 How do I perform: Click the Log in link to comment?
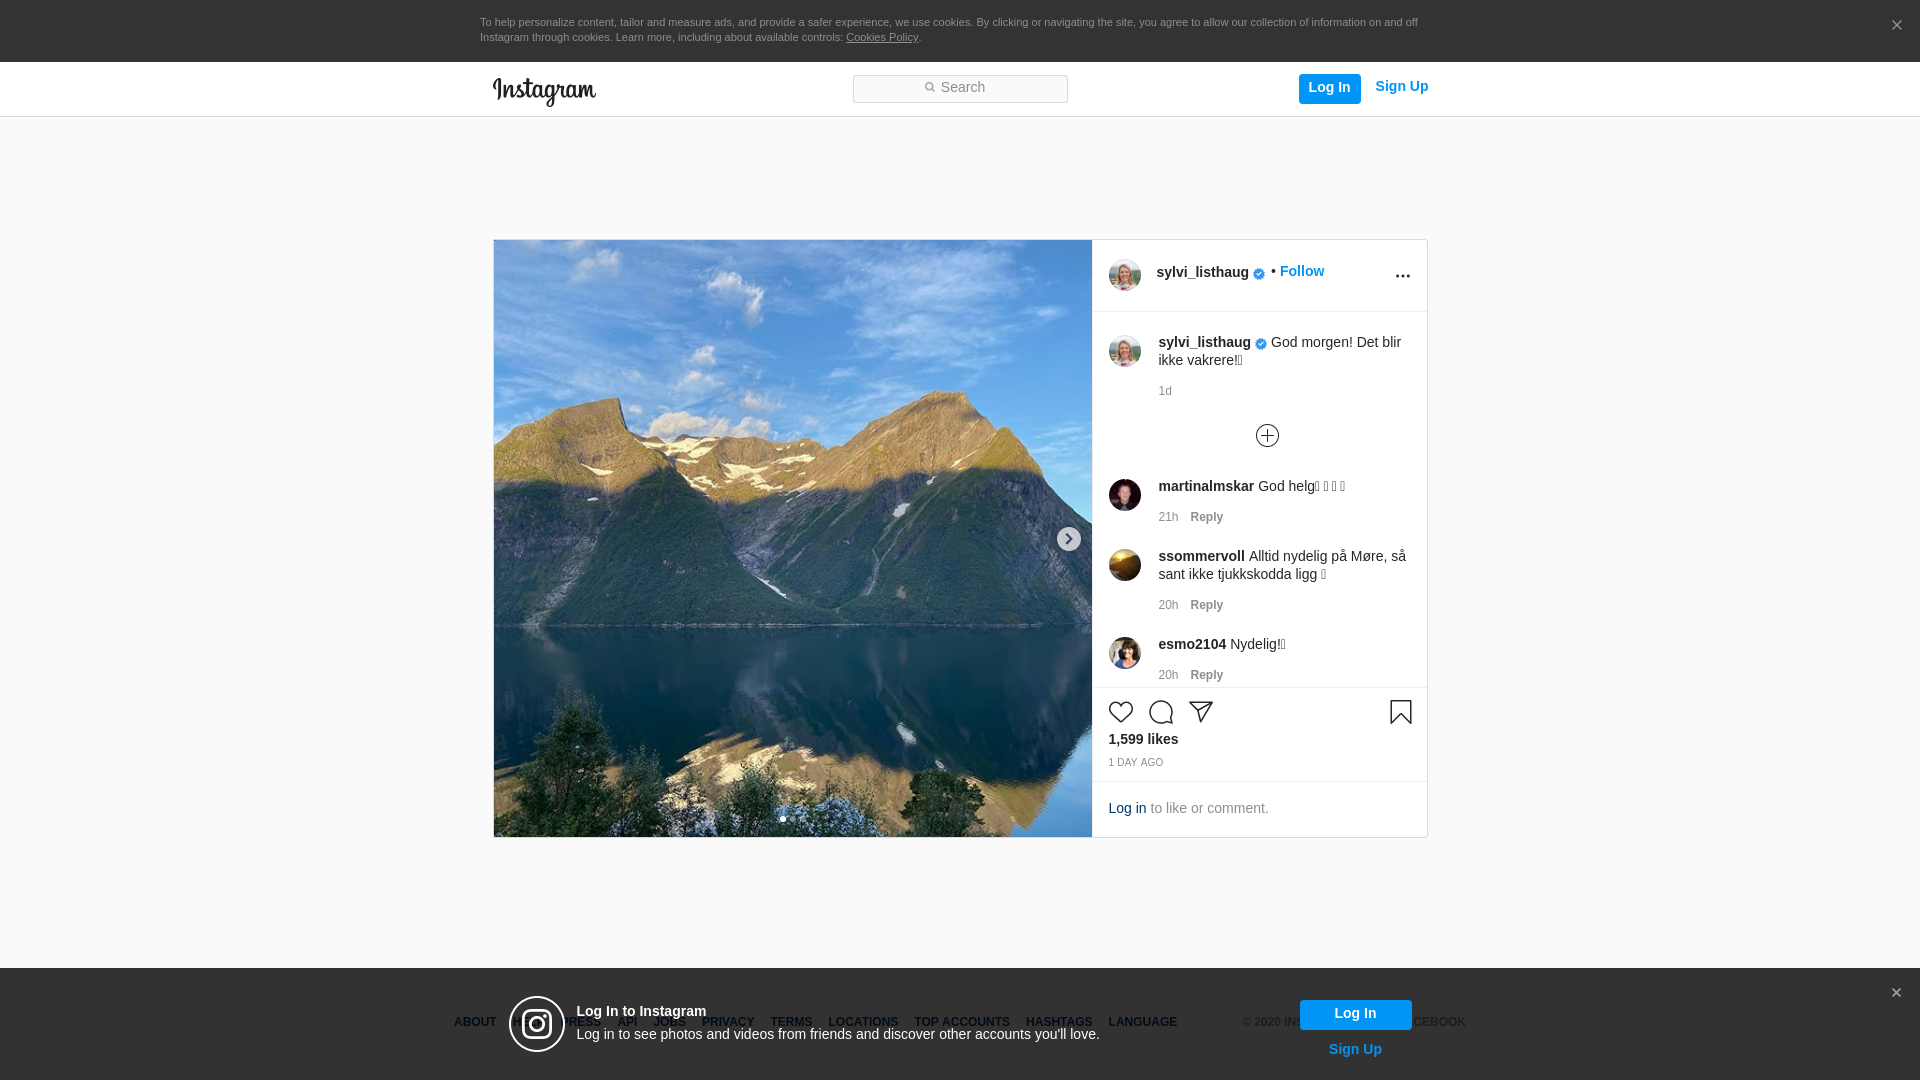pyautogui.click(x=1127, y=809)
